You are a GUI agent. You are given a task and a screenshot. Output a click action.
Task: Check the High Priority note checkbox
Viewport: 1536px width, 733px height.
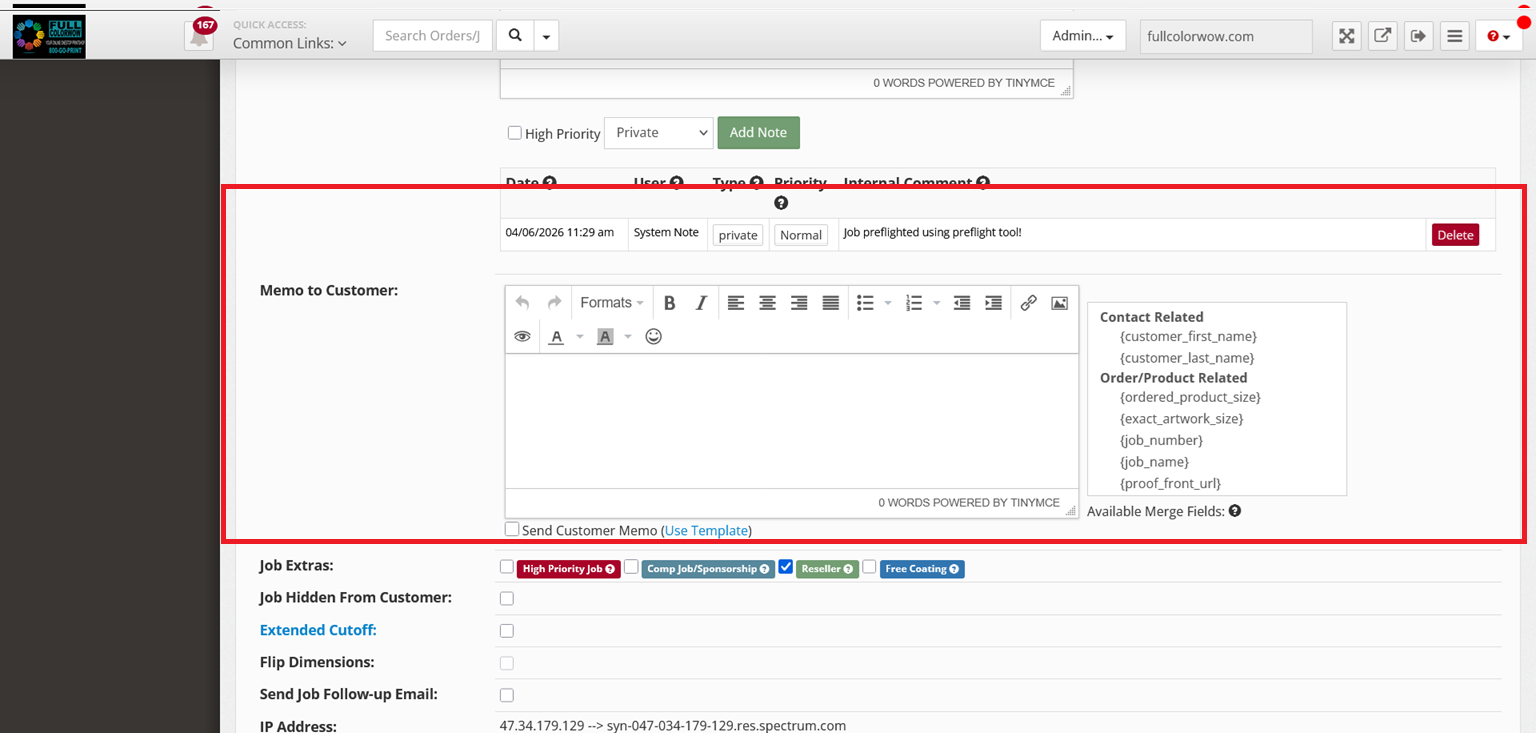(x=514, y=133)
